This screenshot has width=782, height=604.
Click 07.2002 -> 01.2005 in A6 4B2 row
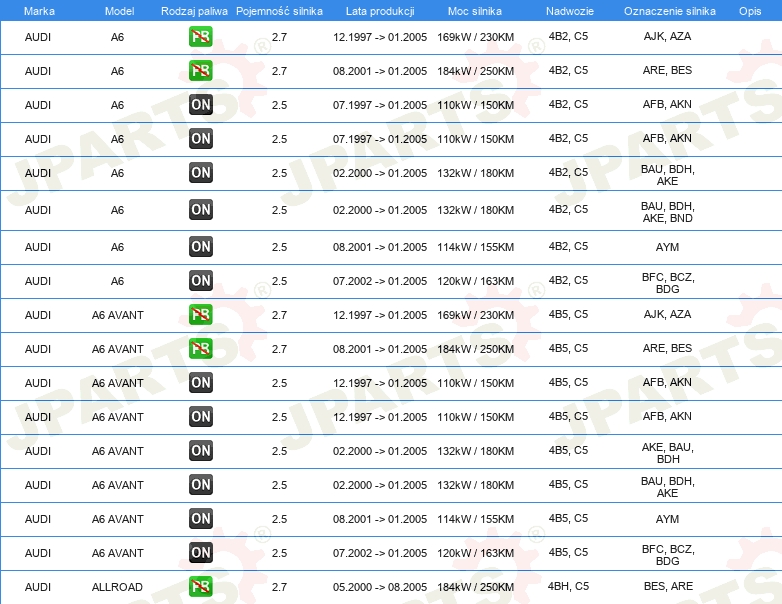click(x=380, y=281)
